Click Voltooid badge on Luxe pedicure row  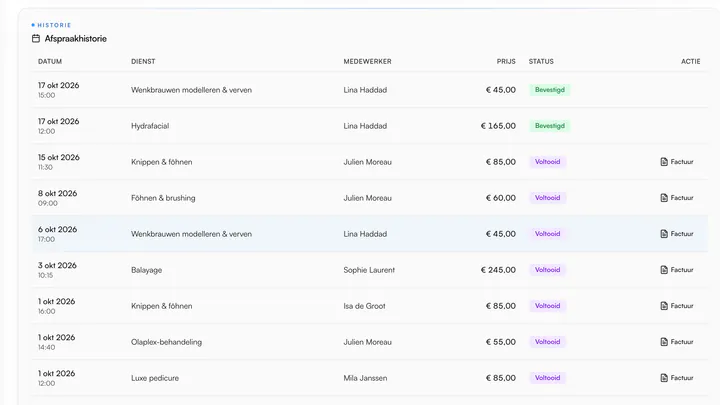click(x=547, y=378)
